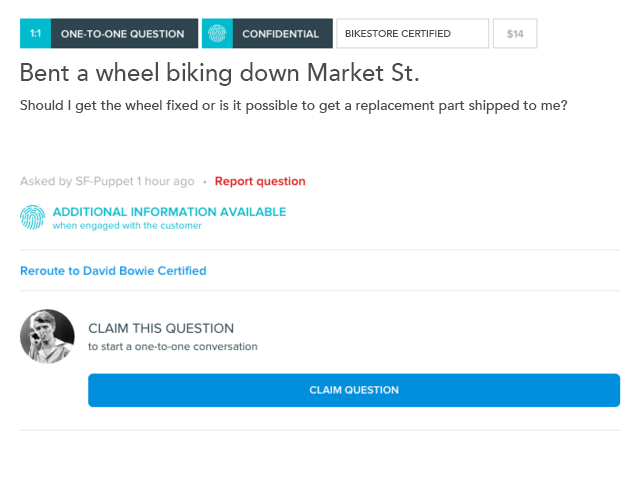Select the One-to-One Question label

tap(123, 33)
